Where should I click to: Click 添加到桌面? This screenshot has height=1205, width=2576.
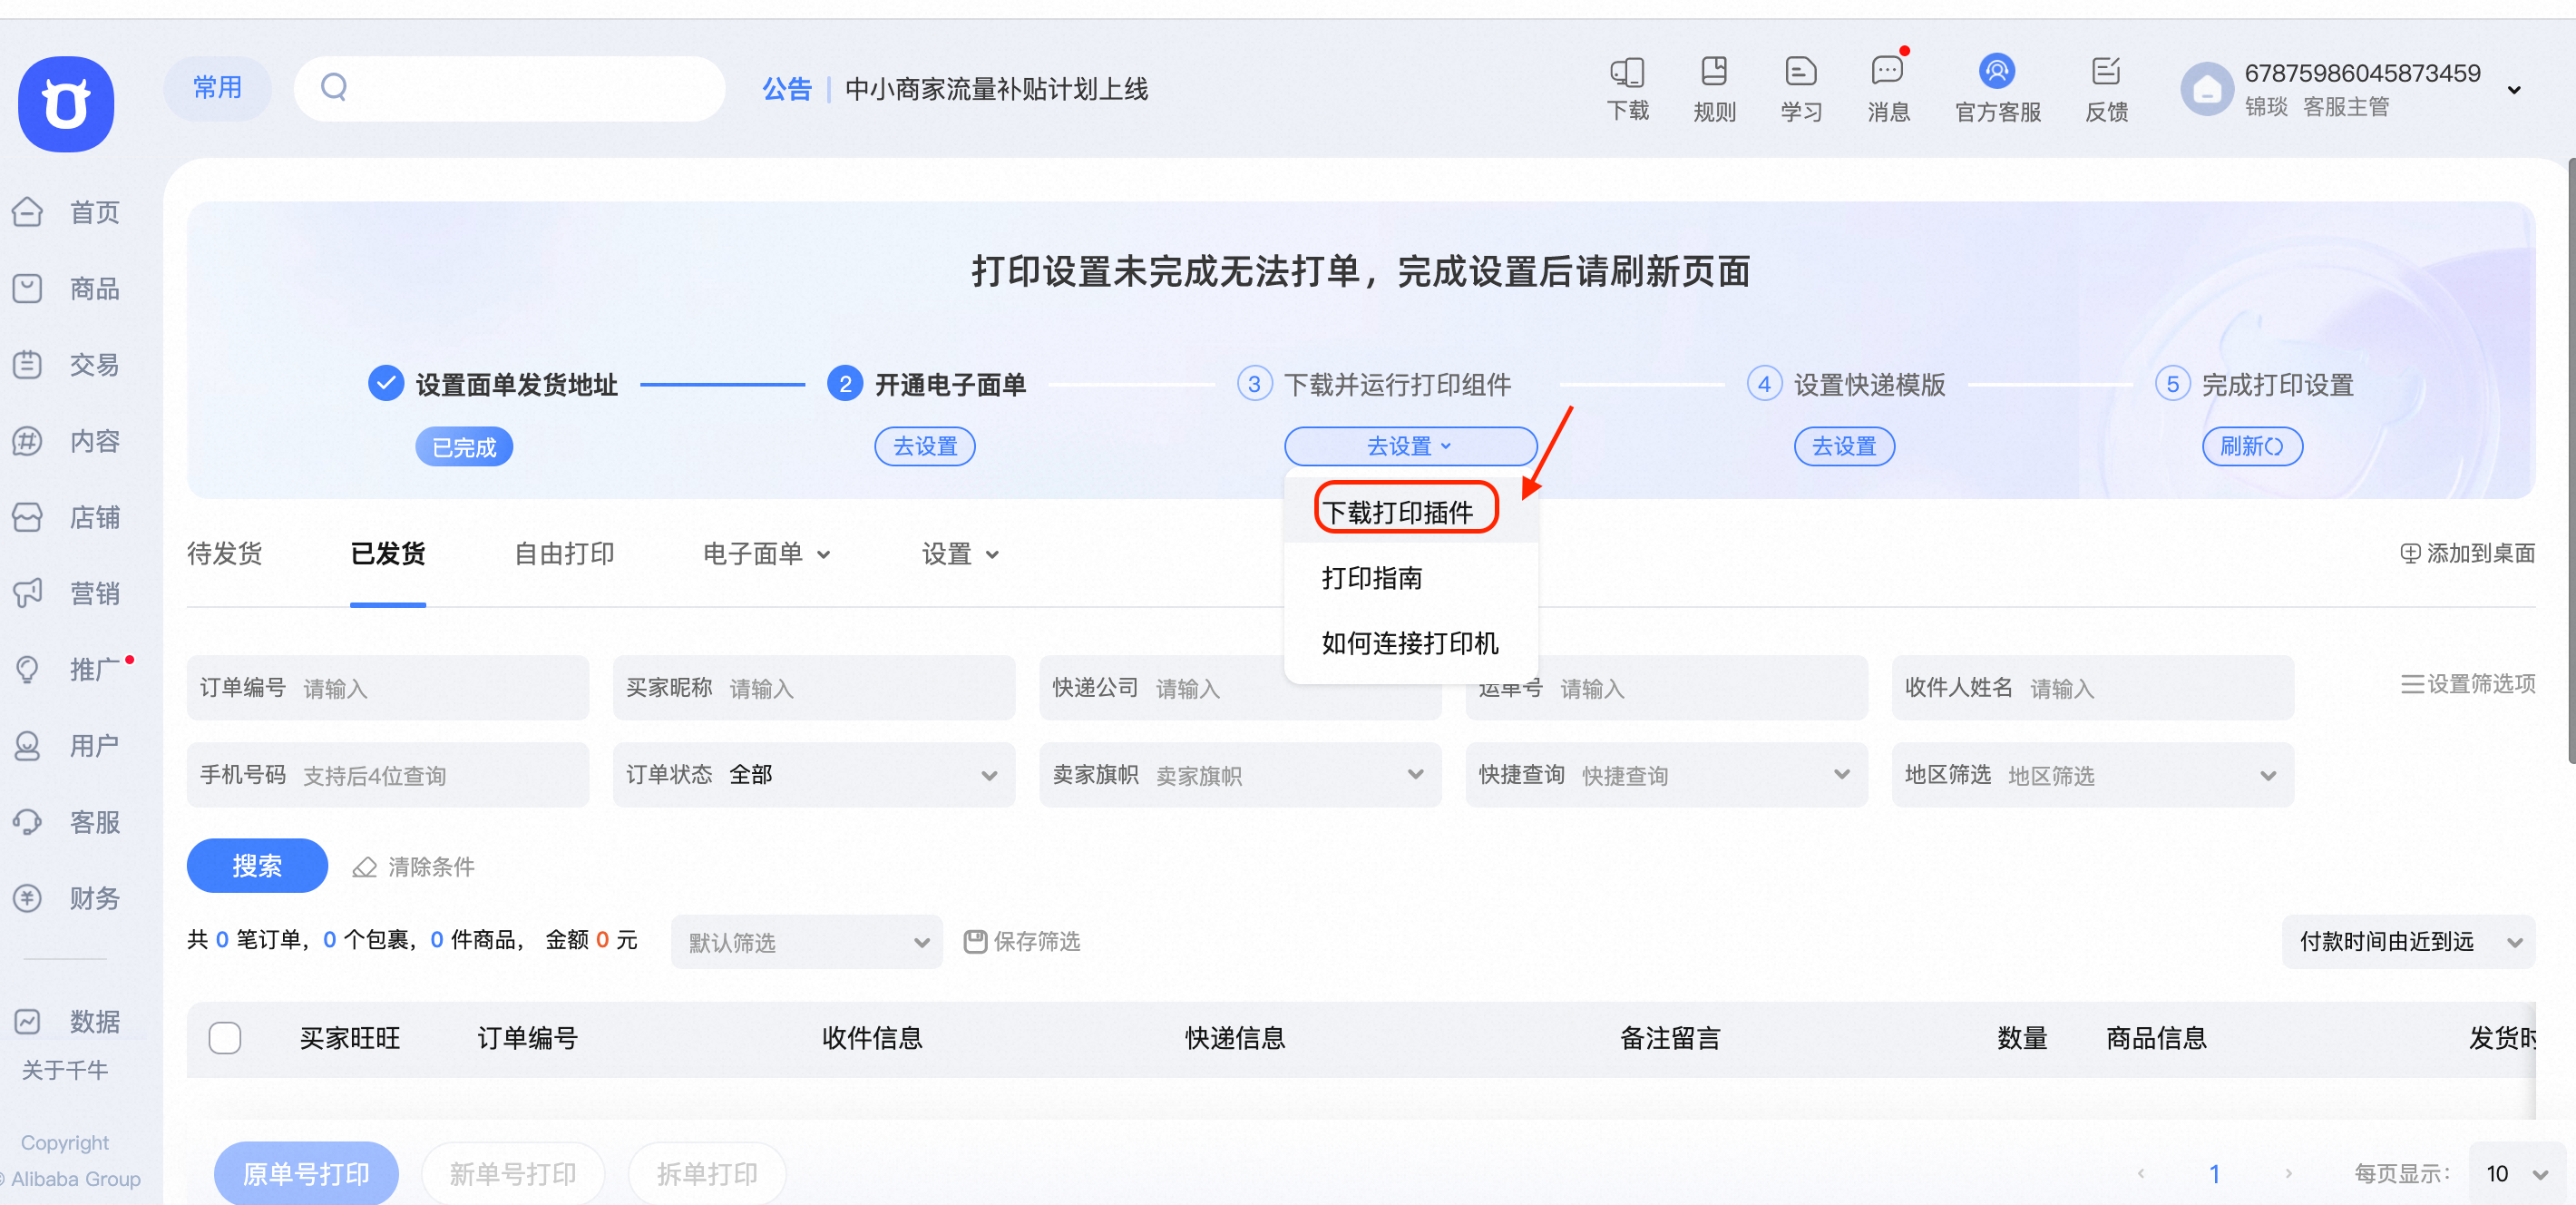pos(2467,553)
